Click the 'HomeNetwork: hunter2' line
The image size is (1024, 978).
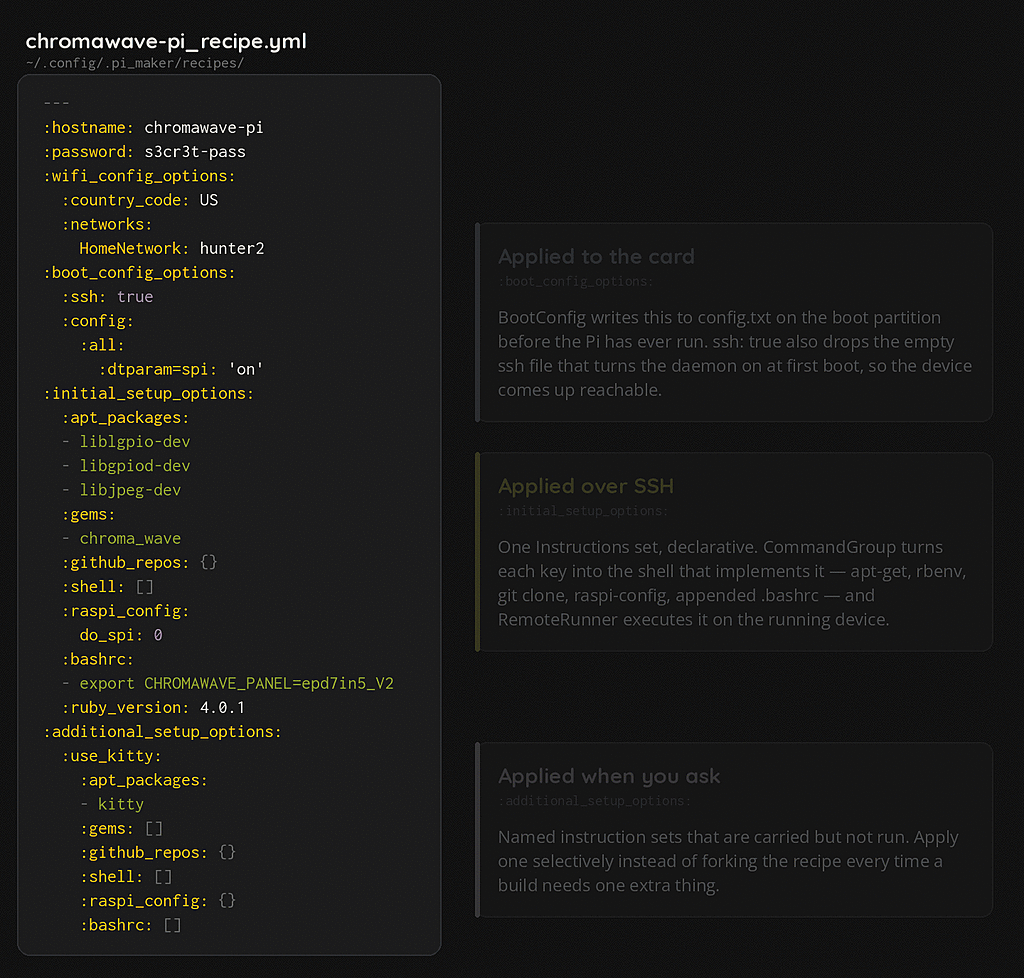point(172,248)
